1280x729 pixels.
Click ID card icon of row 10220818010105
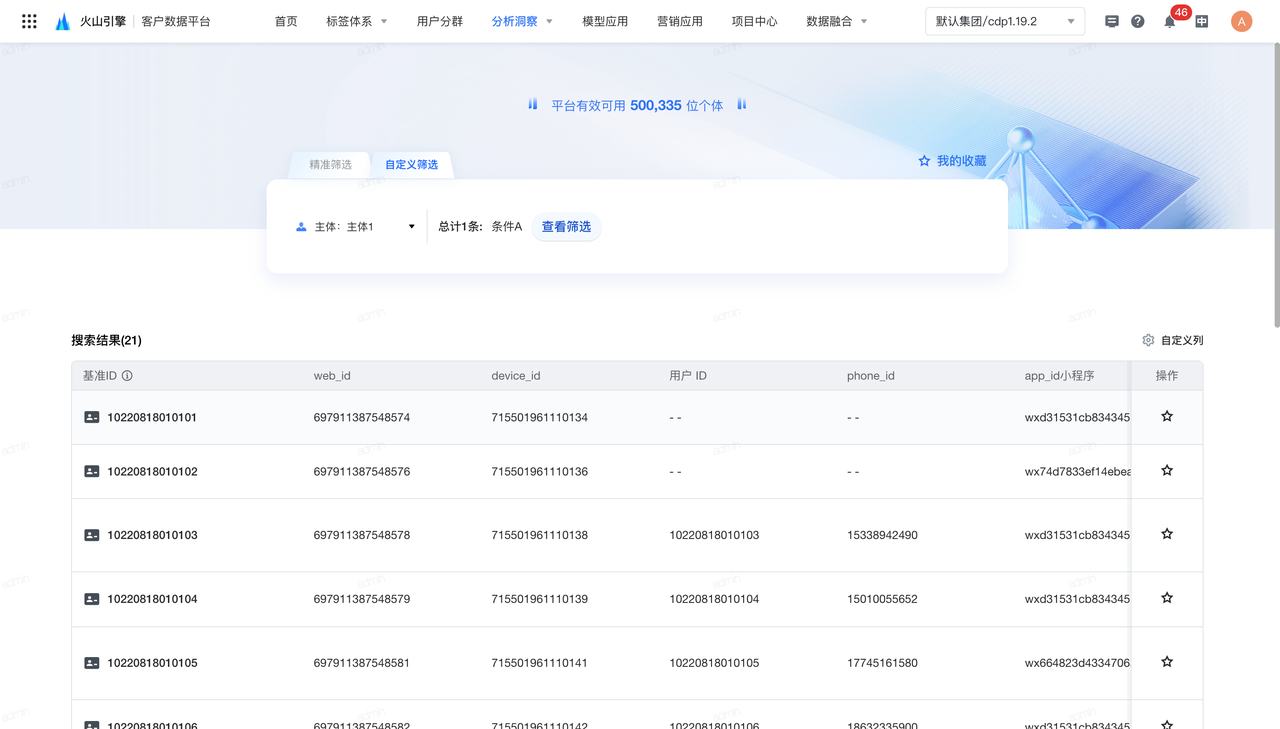[92, 663]
